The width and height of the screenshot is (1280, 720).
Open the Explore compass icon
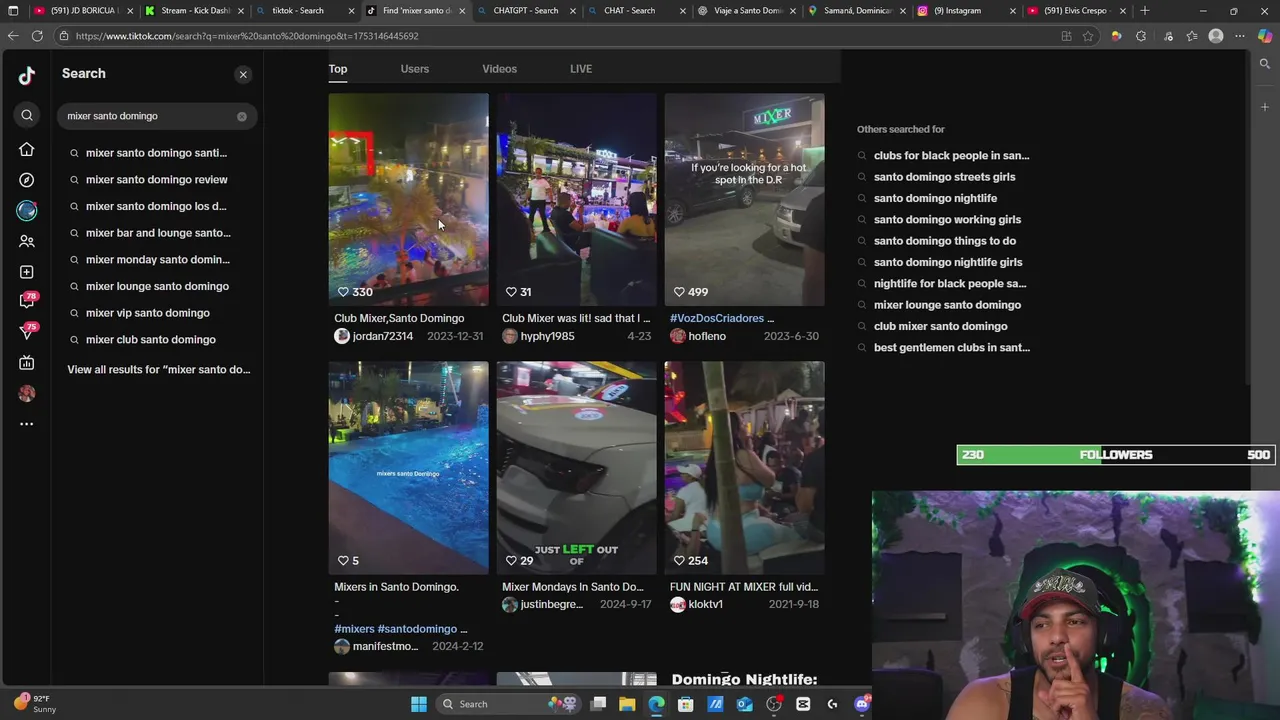click(27, 180)
